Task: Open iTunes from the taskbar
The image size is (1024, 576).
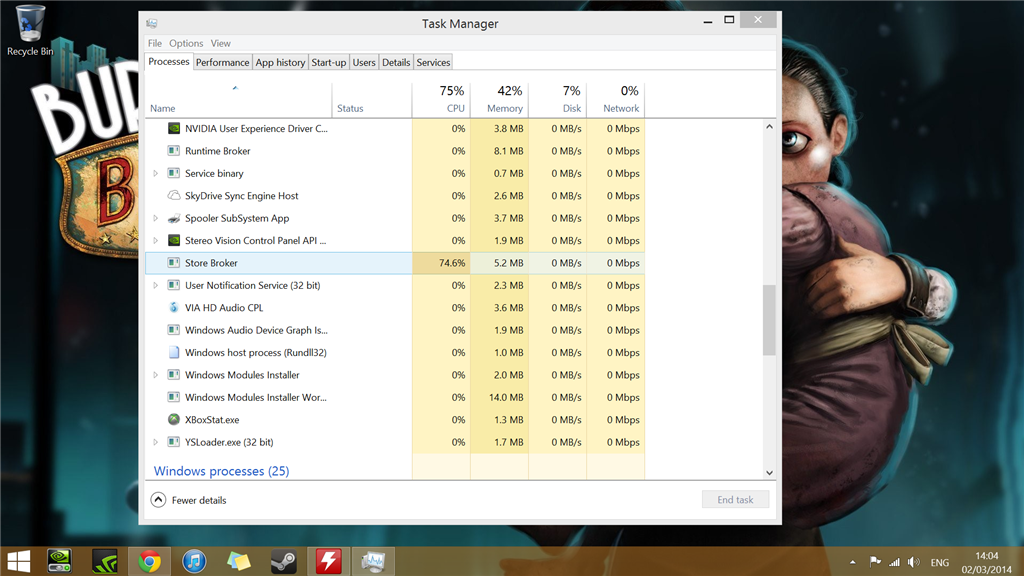Action: point(194,561)
